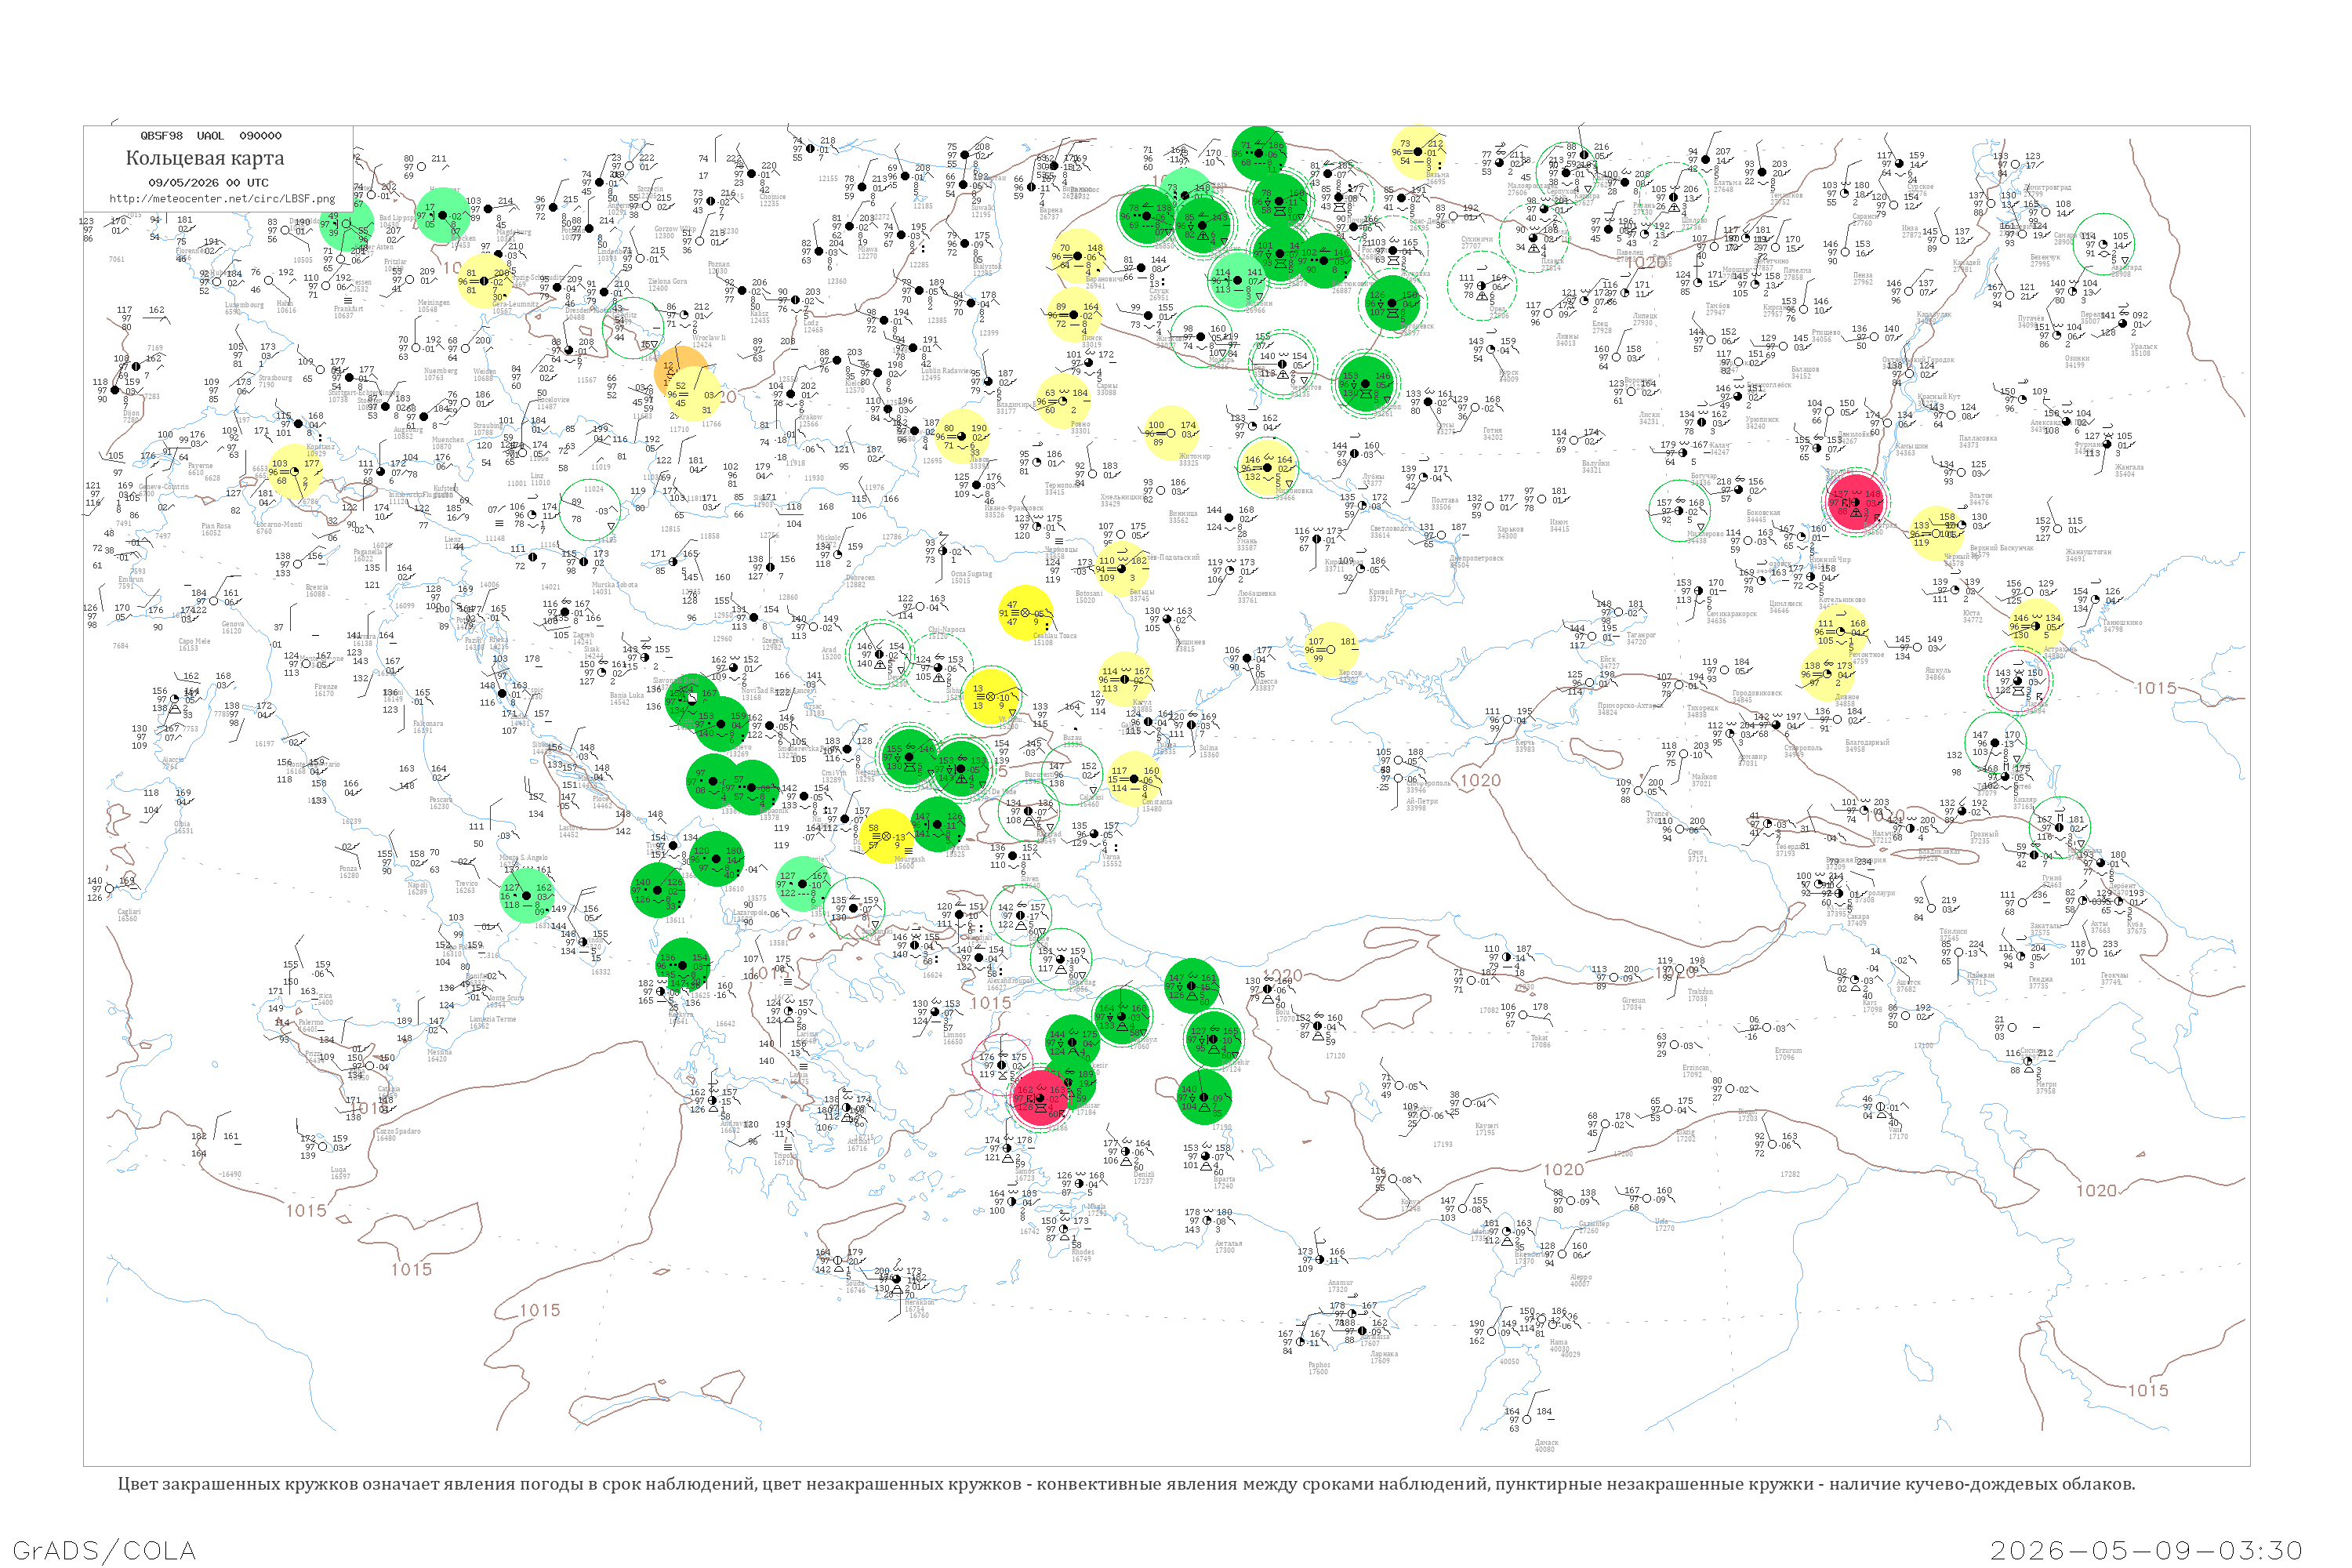Click the "Meiningen" station label
Image resolution: width=2352 pixels, height=1568 pixels.
[x=434, y=303]
